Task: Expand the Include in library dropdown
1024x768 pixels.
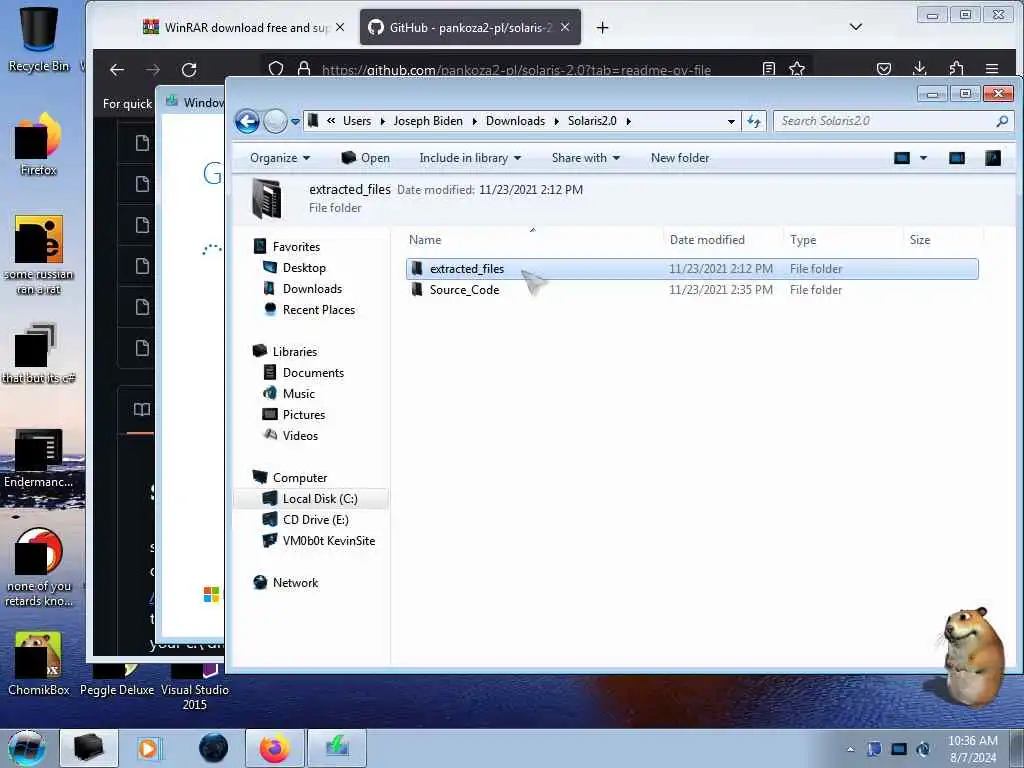Action: tap(470, 158)
